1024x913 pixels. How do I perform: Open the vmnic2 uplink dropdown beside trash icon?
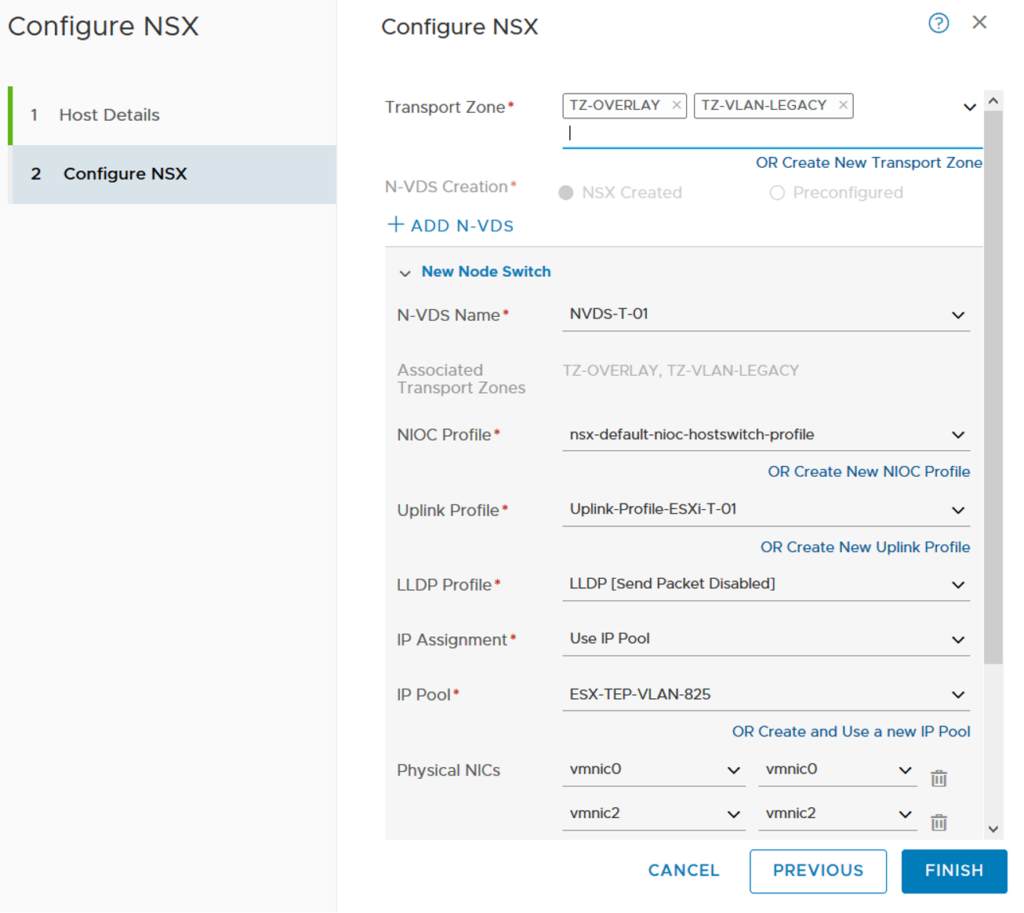click(x=837, y=814)
